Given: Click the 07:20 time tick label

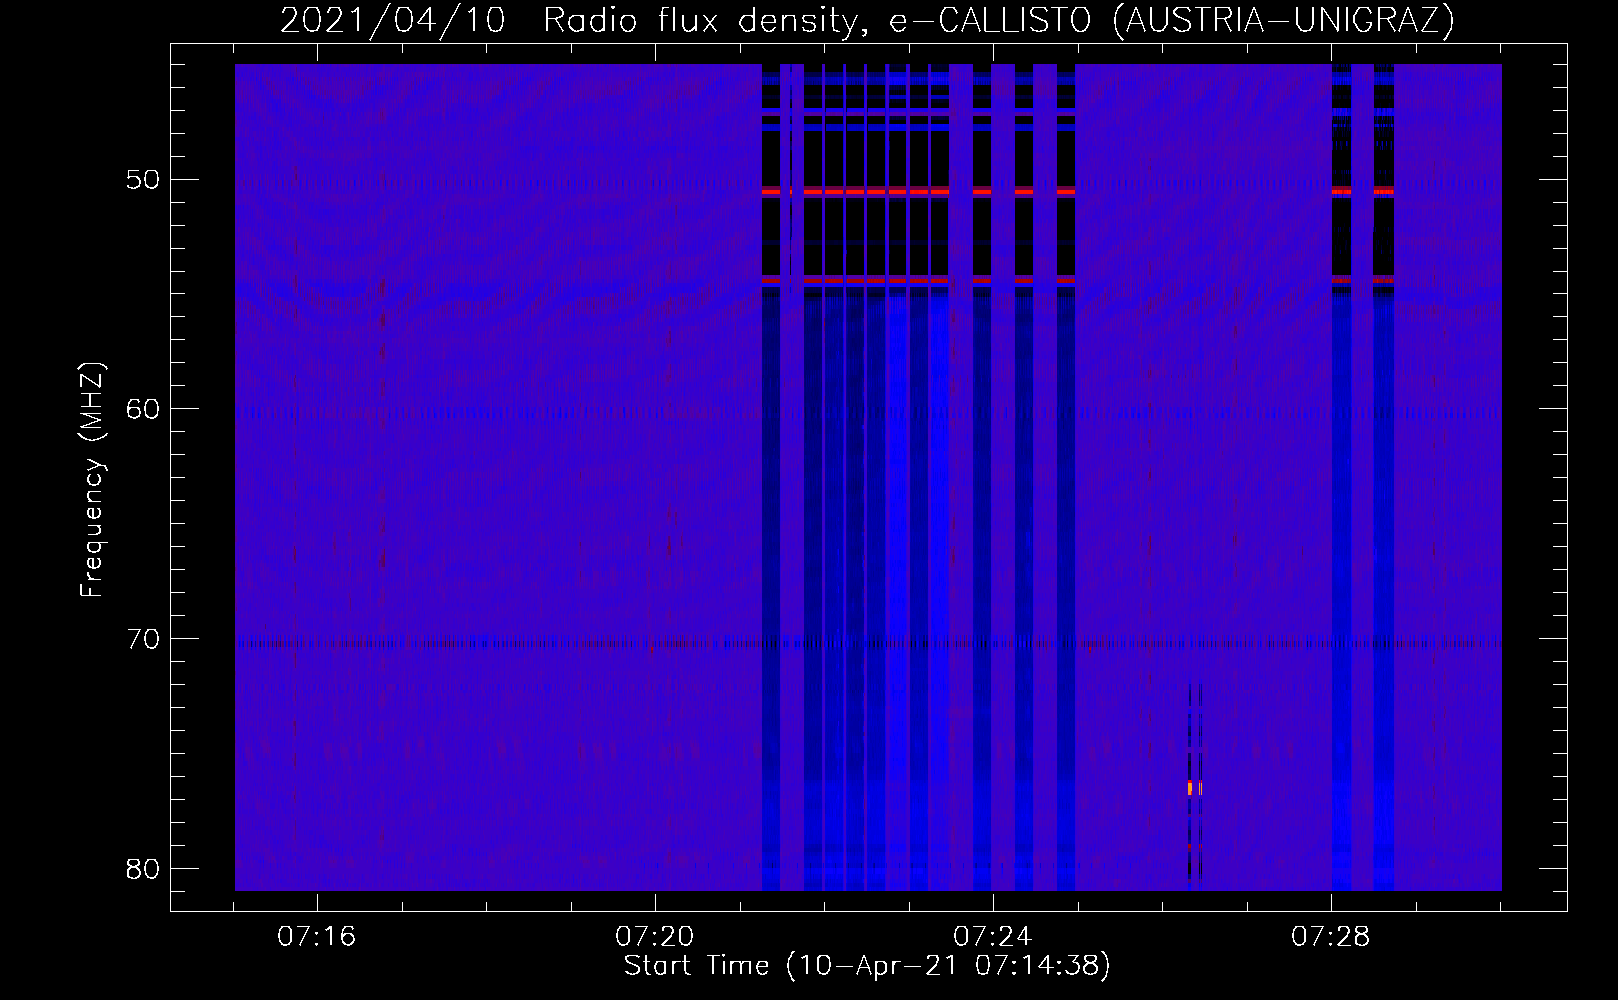Looking at the screenshot, I should 655,936.
